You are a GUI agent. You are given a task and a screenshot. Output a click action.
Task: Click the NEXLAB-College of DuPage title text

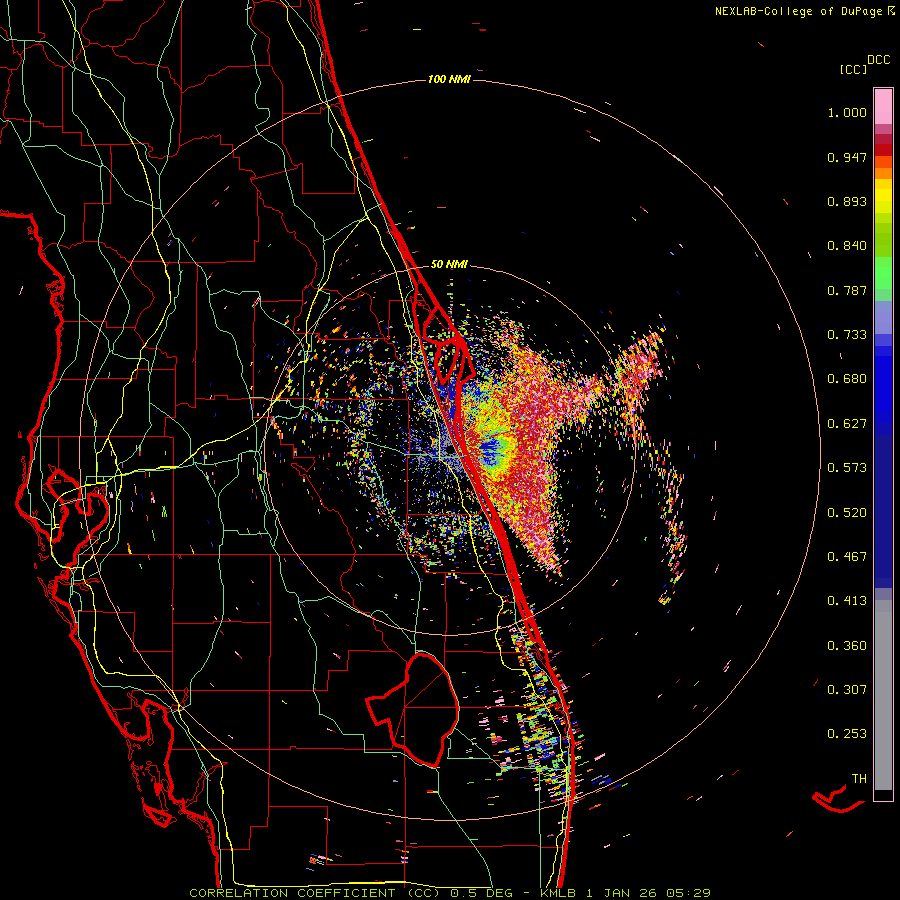[x=800, y=11]
